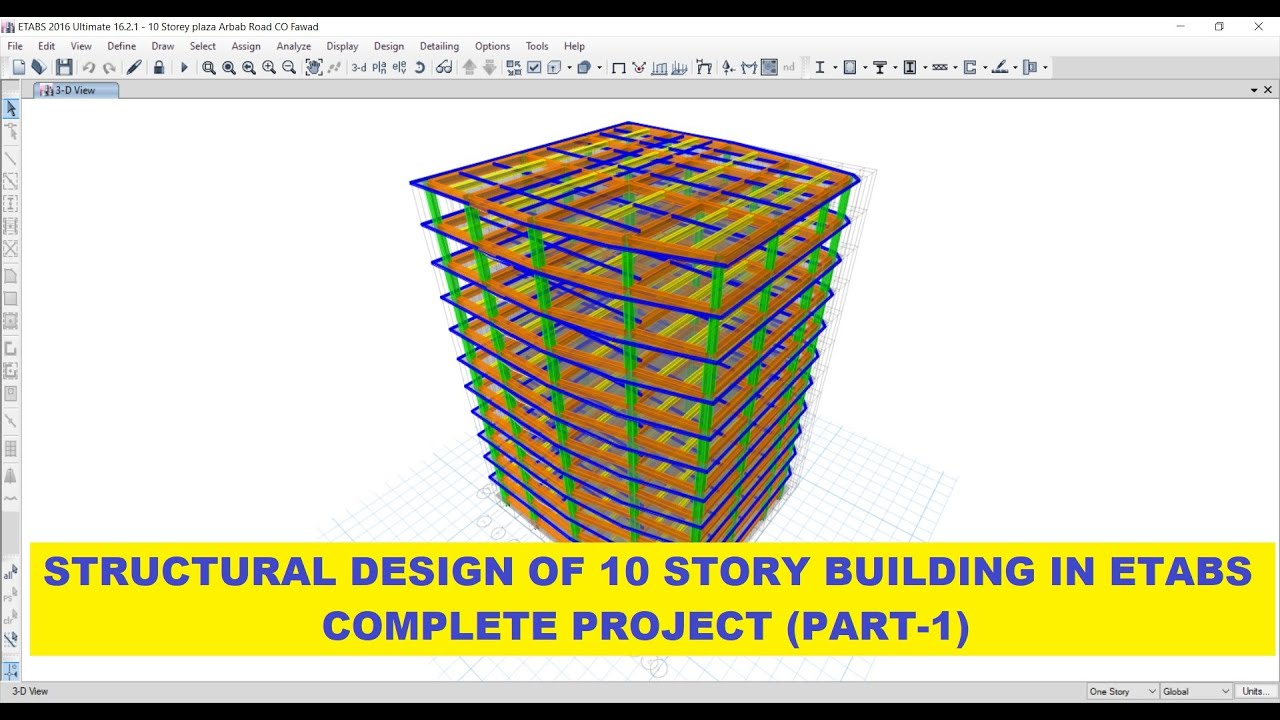Select Draw Beam/Column/Brace line tool
Image resolution: width=1280 pixels, height=720 pixels.
click(x=11, y=159)
